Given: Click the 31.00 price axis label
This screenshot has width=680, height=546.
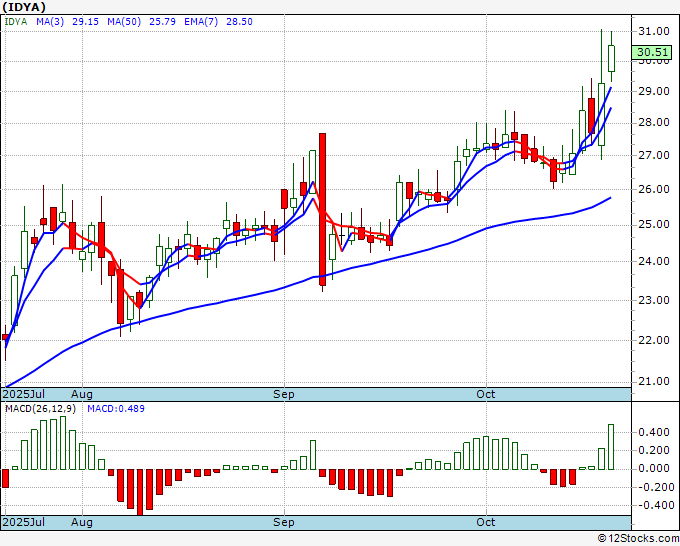Looking at the screenshot, I should 654,31.
